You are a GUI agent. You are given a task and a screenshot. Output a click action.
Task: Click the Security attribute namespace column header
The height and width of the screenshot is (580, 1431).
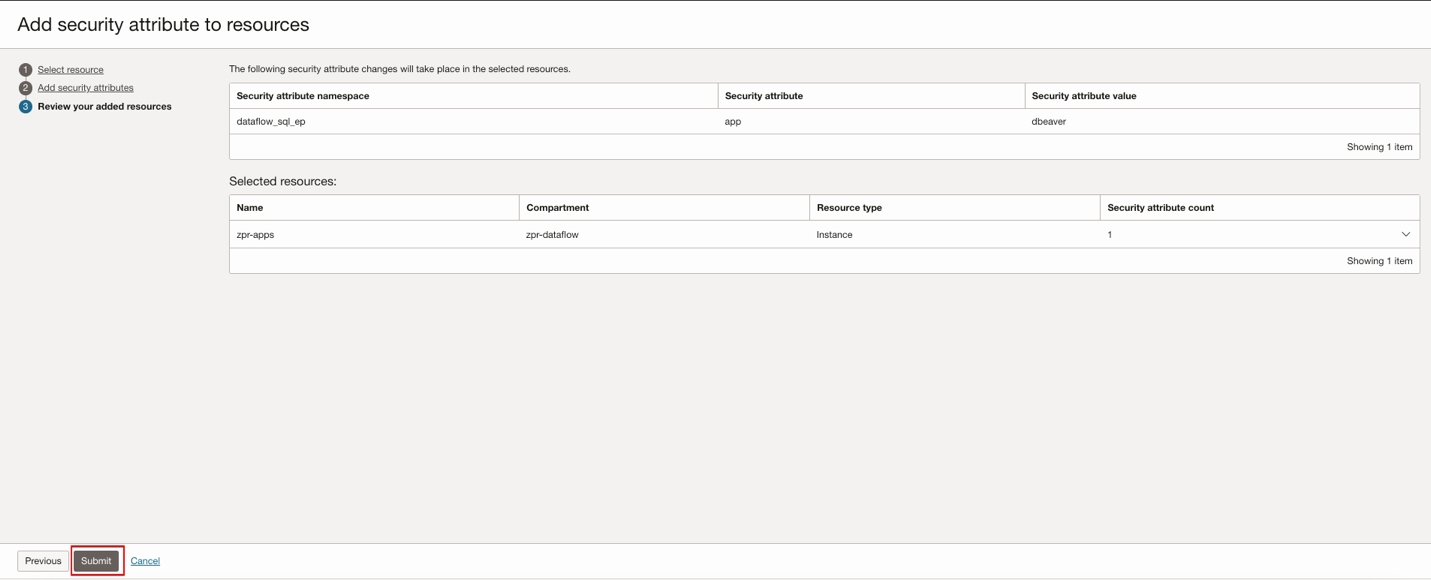click(303, 96)
